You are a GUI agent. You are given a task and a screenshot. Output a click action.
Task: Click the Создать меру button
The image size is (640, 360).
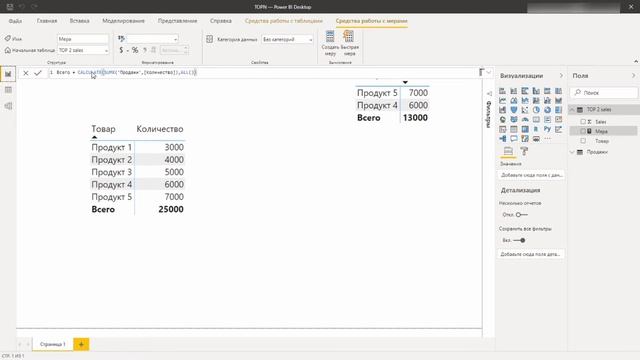coord(330,43)
